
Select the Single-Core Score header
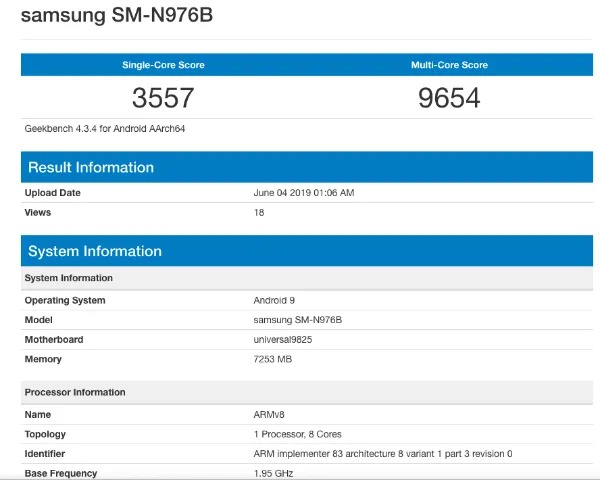(163, 65)
